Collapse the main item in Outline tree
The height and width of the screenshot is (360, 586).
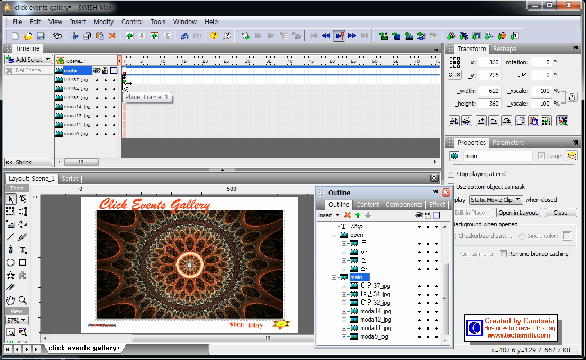(x=334, y=277)
